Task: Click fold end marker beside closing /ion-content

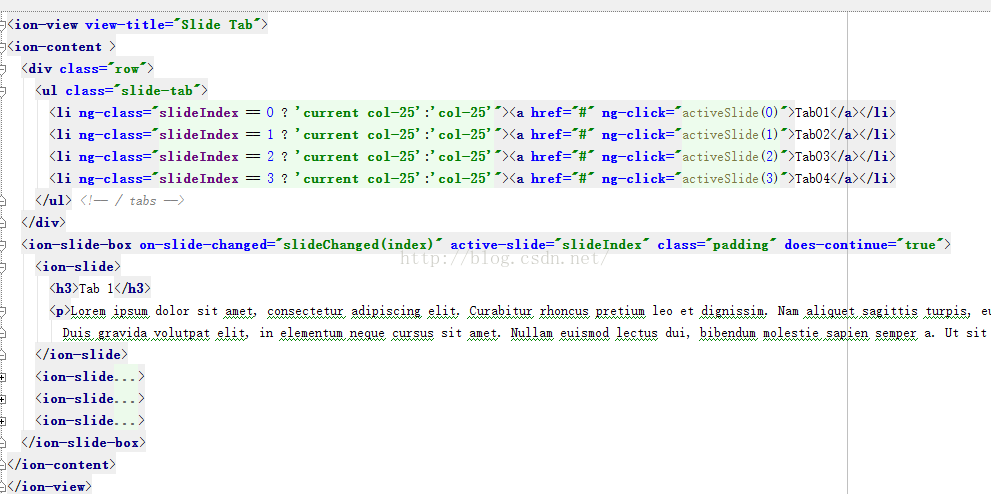Action: coord(3,465)
